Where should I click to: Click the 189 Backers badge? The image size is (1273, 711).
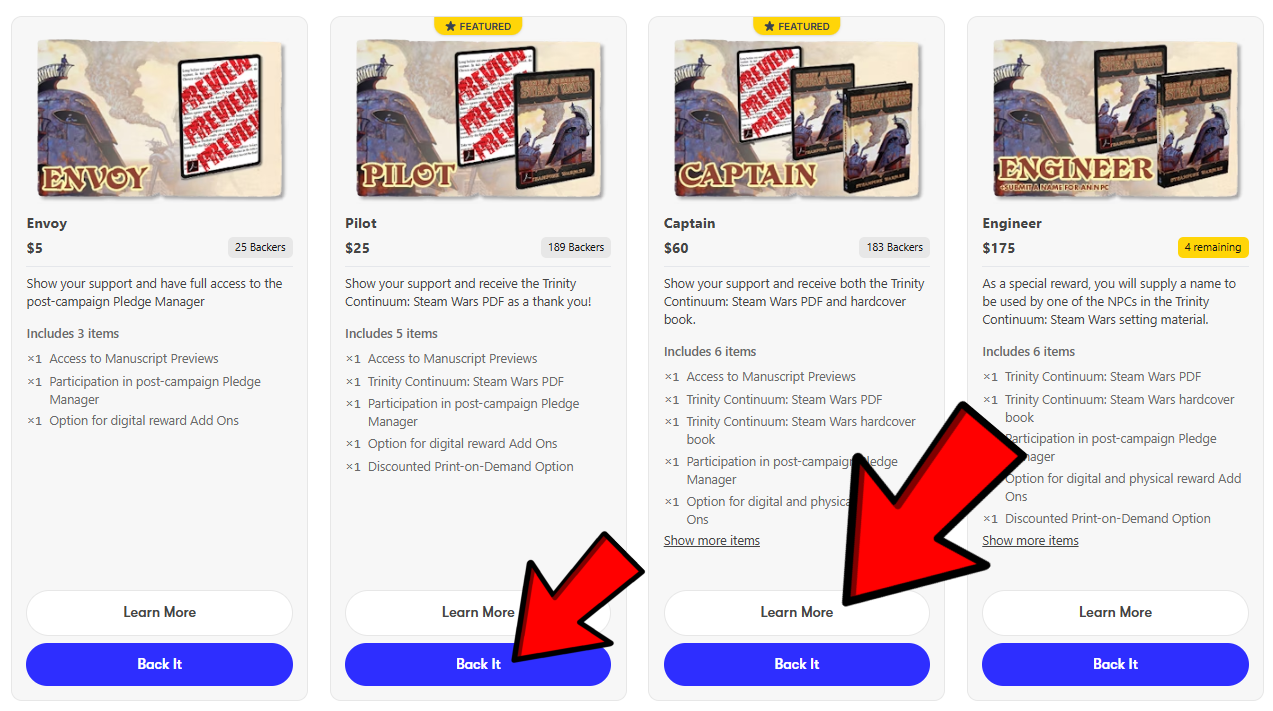576,247
